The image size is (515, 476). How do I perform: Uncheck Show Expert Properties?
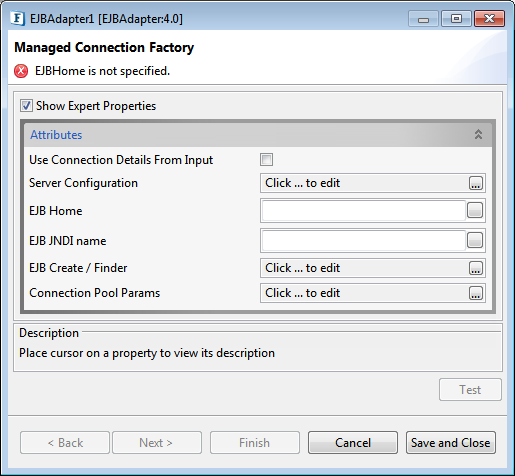(x=26, y=106)
